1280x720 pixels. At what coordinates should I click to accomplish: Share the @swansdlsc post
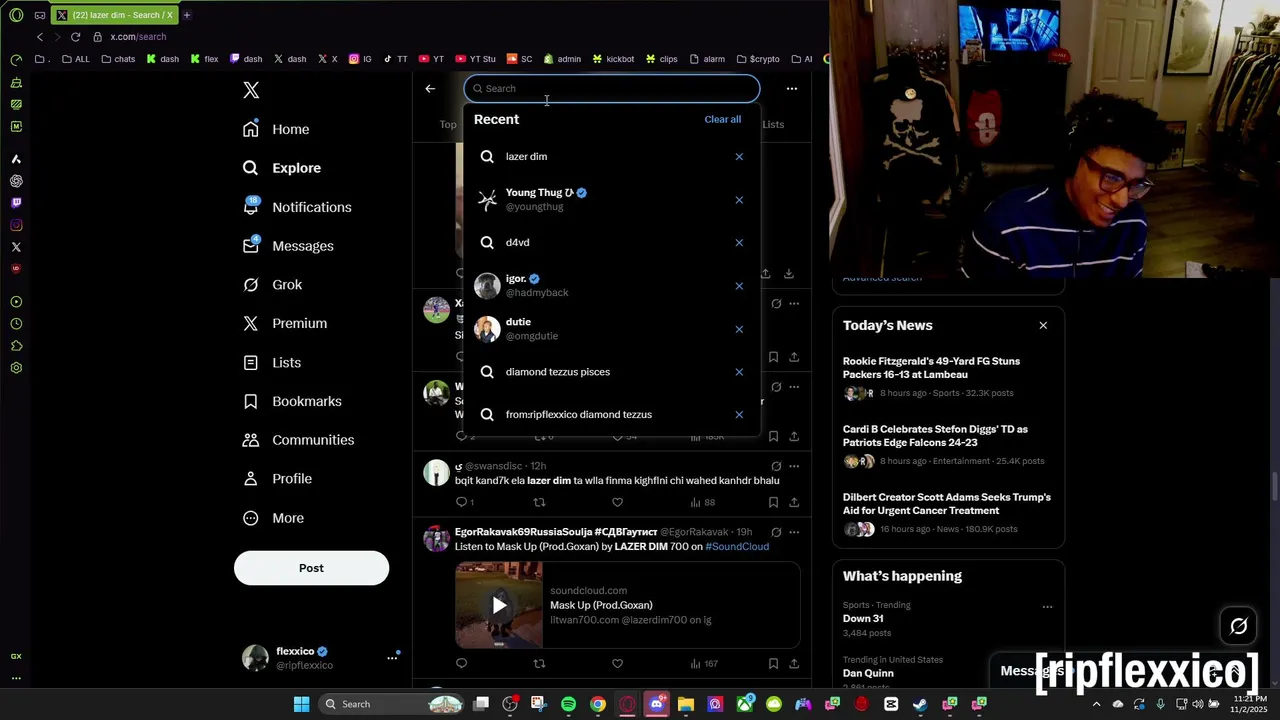(x=794, y=502)
